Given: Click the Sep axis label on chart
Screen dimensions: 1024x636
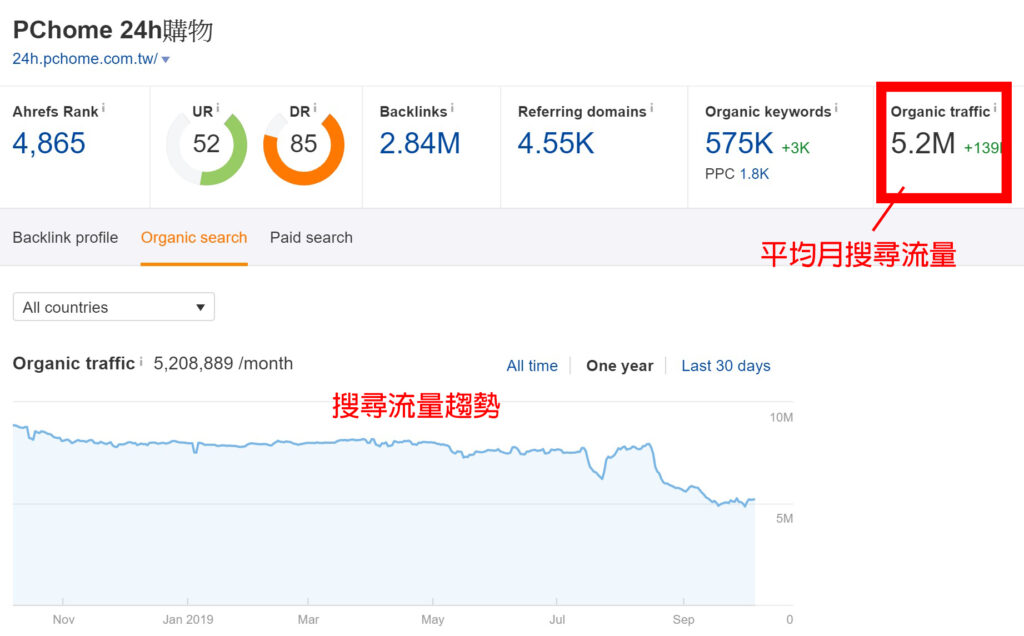Looking at the screenshot, I should [x=683, y=619].
